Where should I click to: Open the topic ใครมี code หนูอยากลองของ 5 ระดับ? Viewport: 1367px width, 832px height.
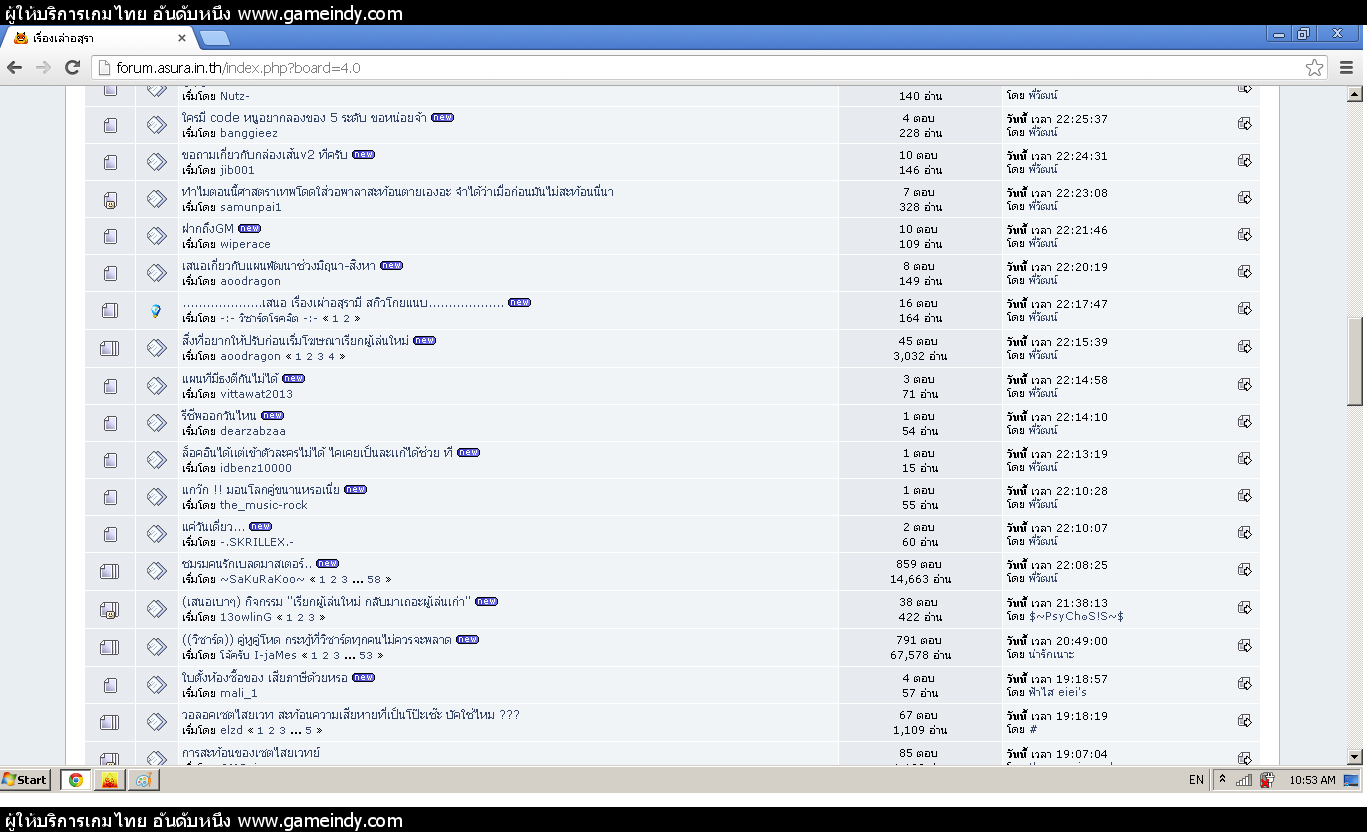tap(304, 118)
